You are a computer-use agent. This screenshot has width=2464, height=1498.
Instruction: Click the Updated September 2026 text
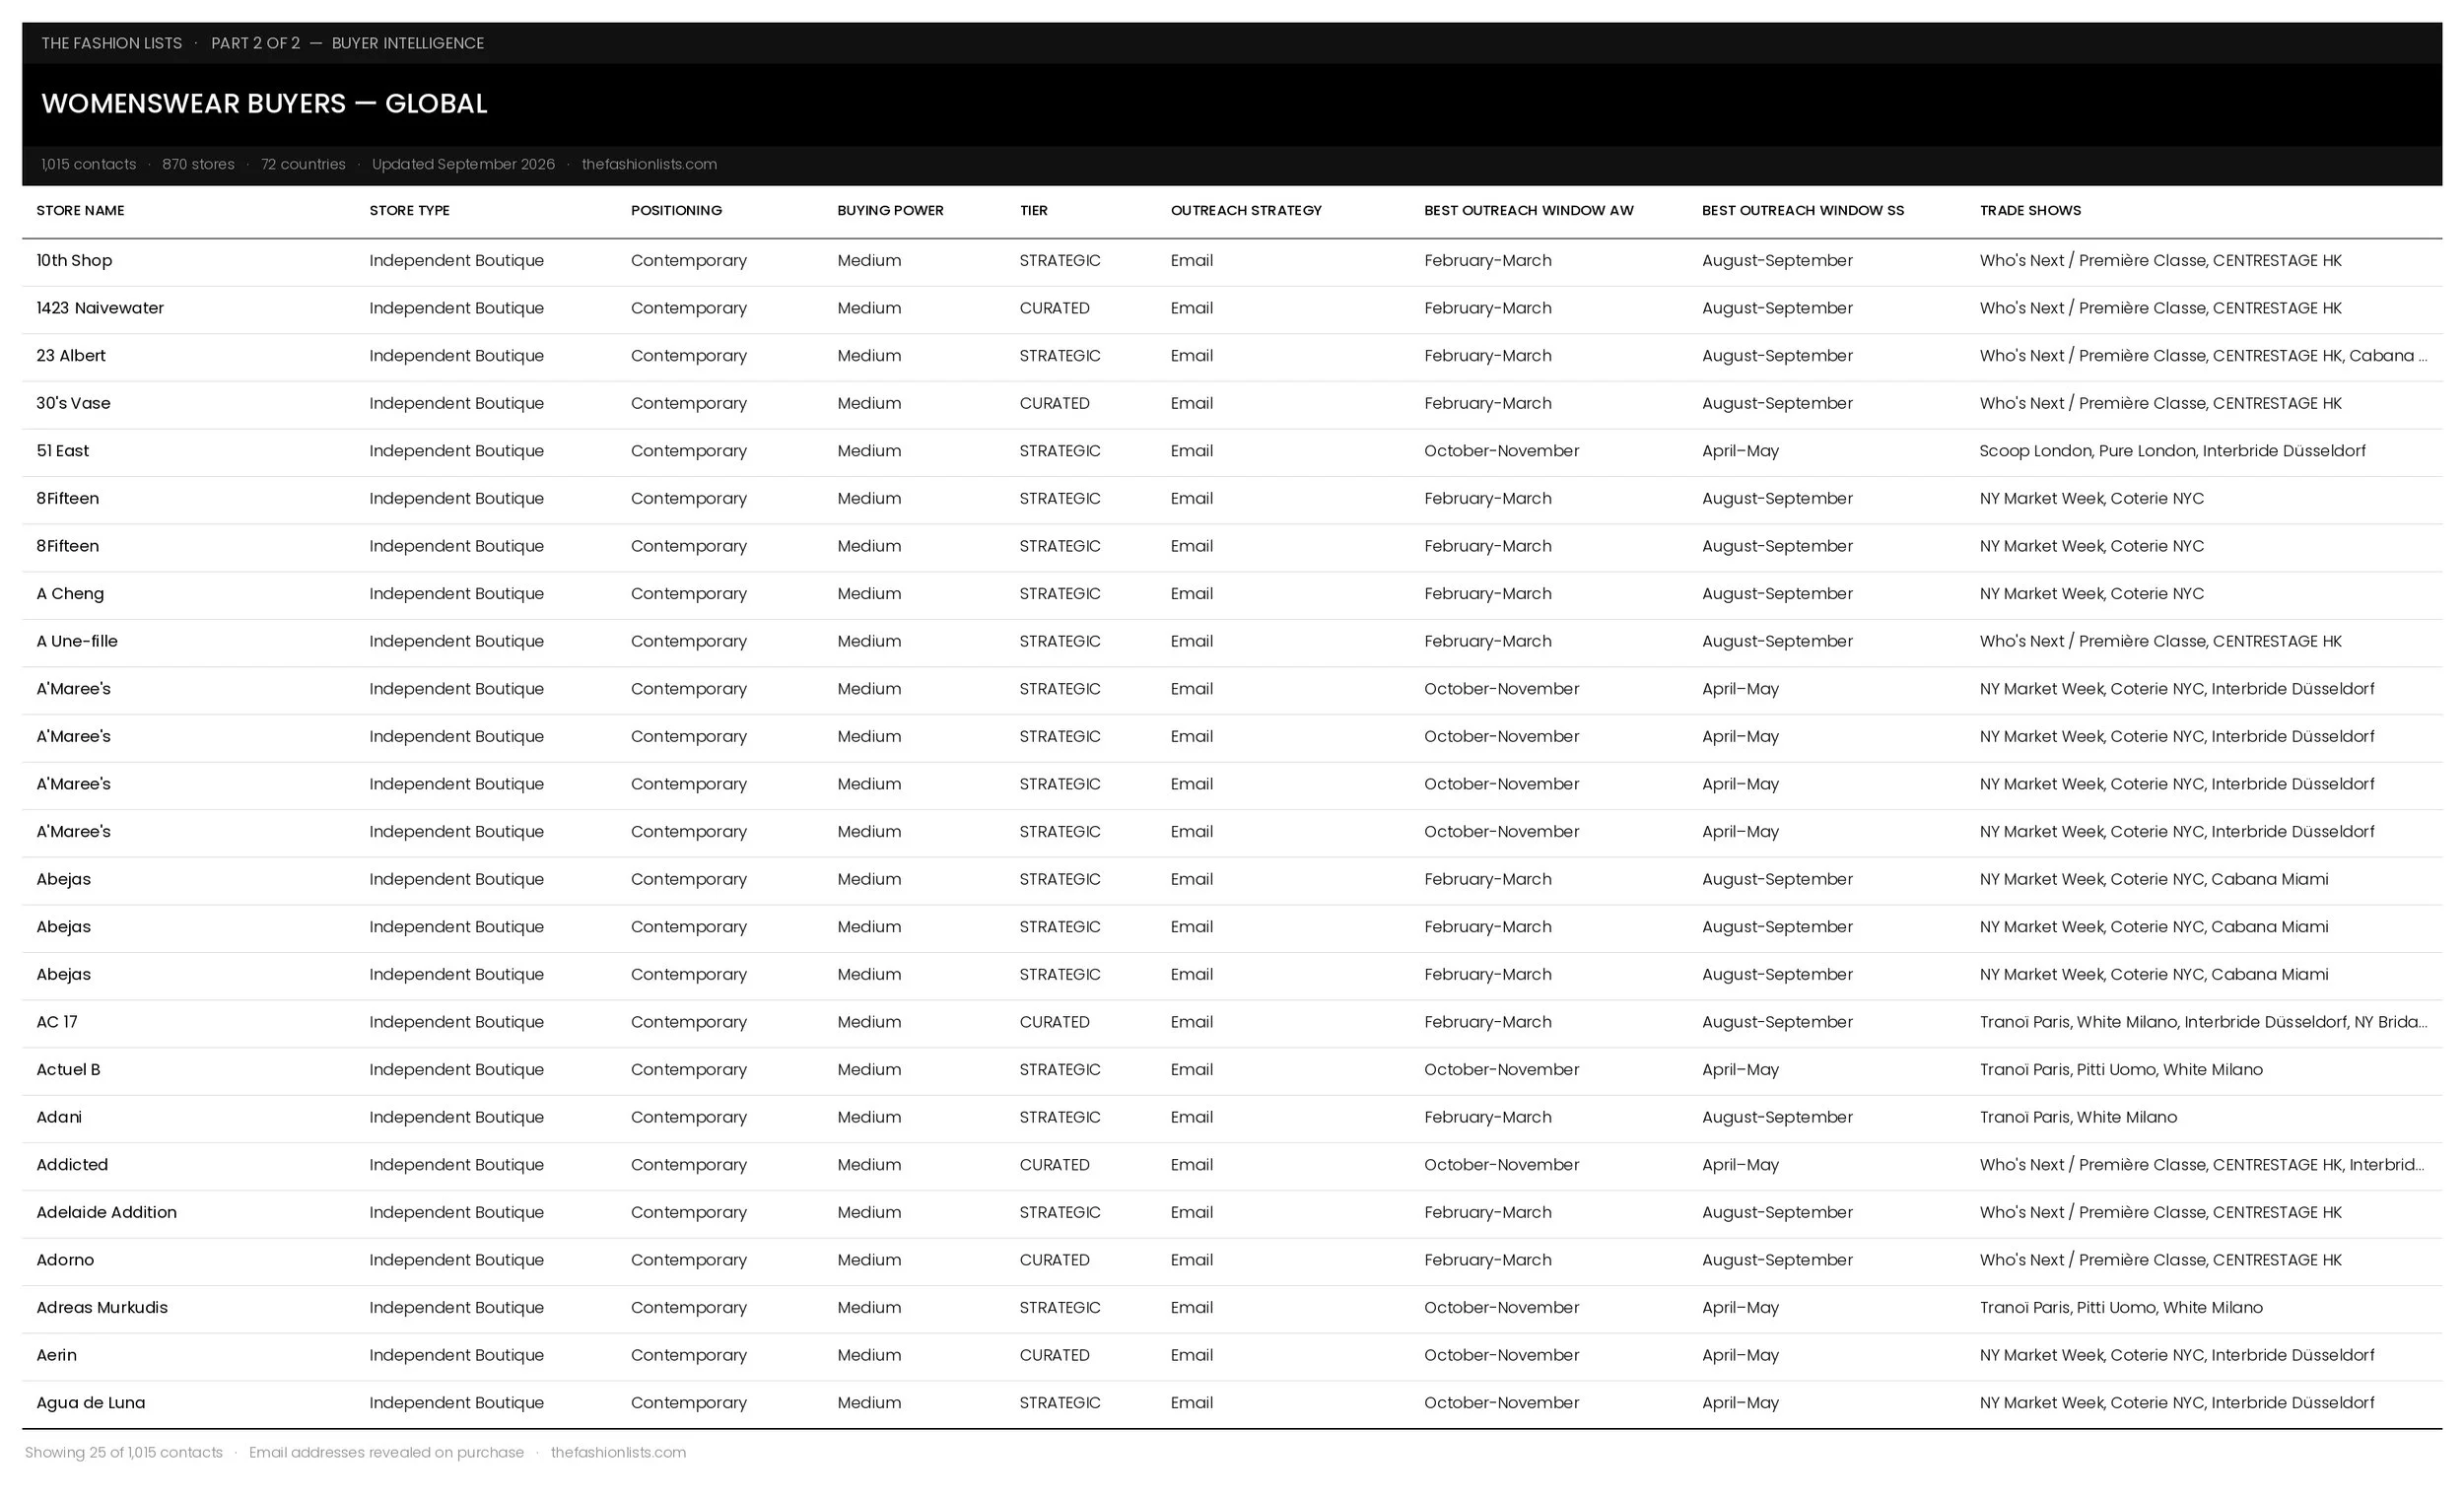[x=463, y=164]
